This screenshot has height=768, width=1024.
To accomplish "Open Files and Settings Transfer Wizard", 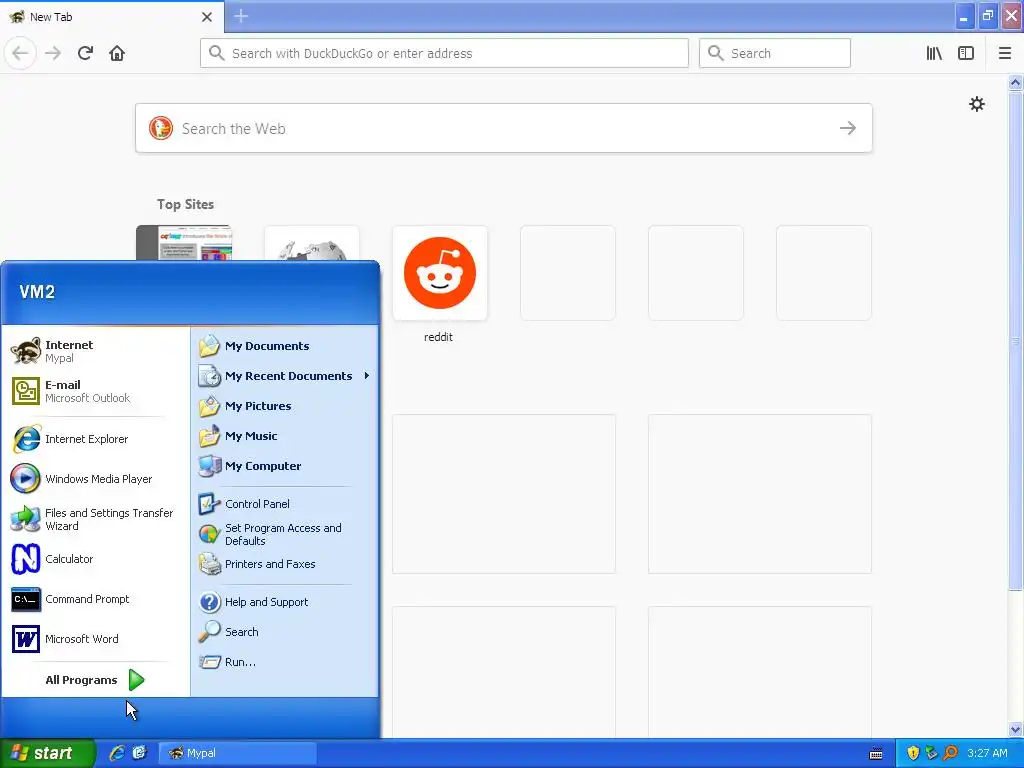I will (95, 519).
